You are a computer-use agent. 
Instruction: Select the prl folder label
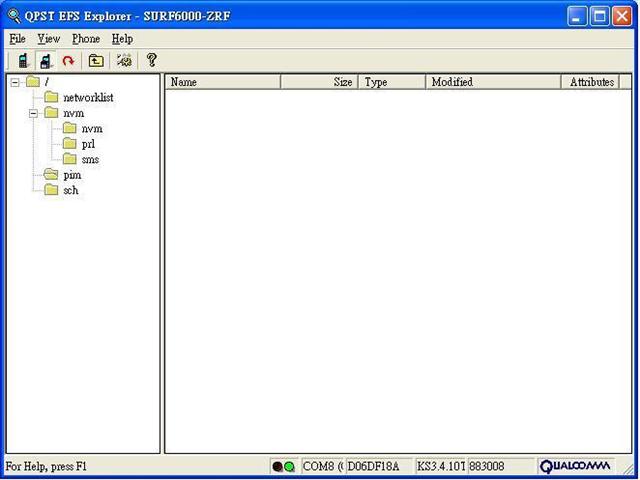pyautogui.click(x=88, y=144)
